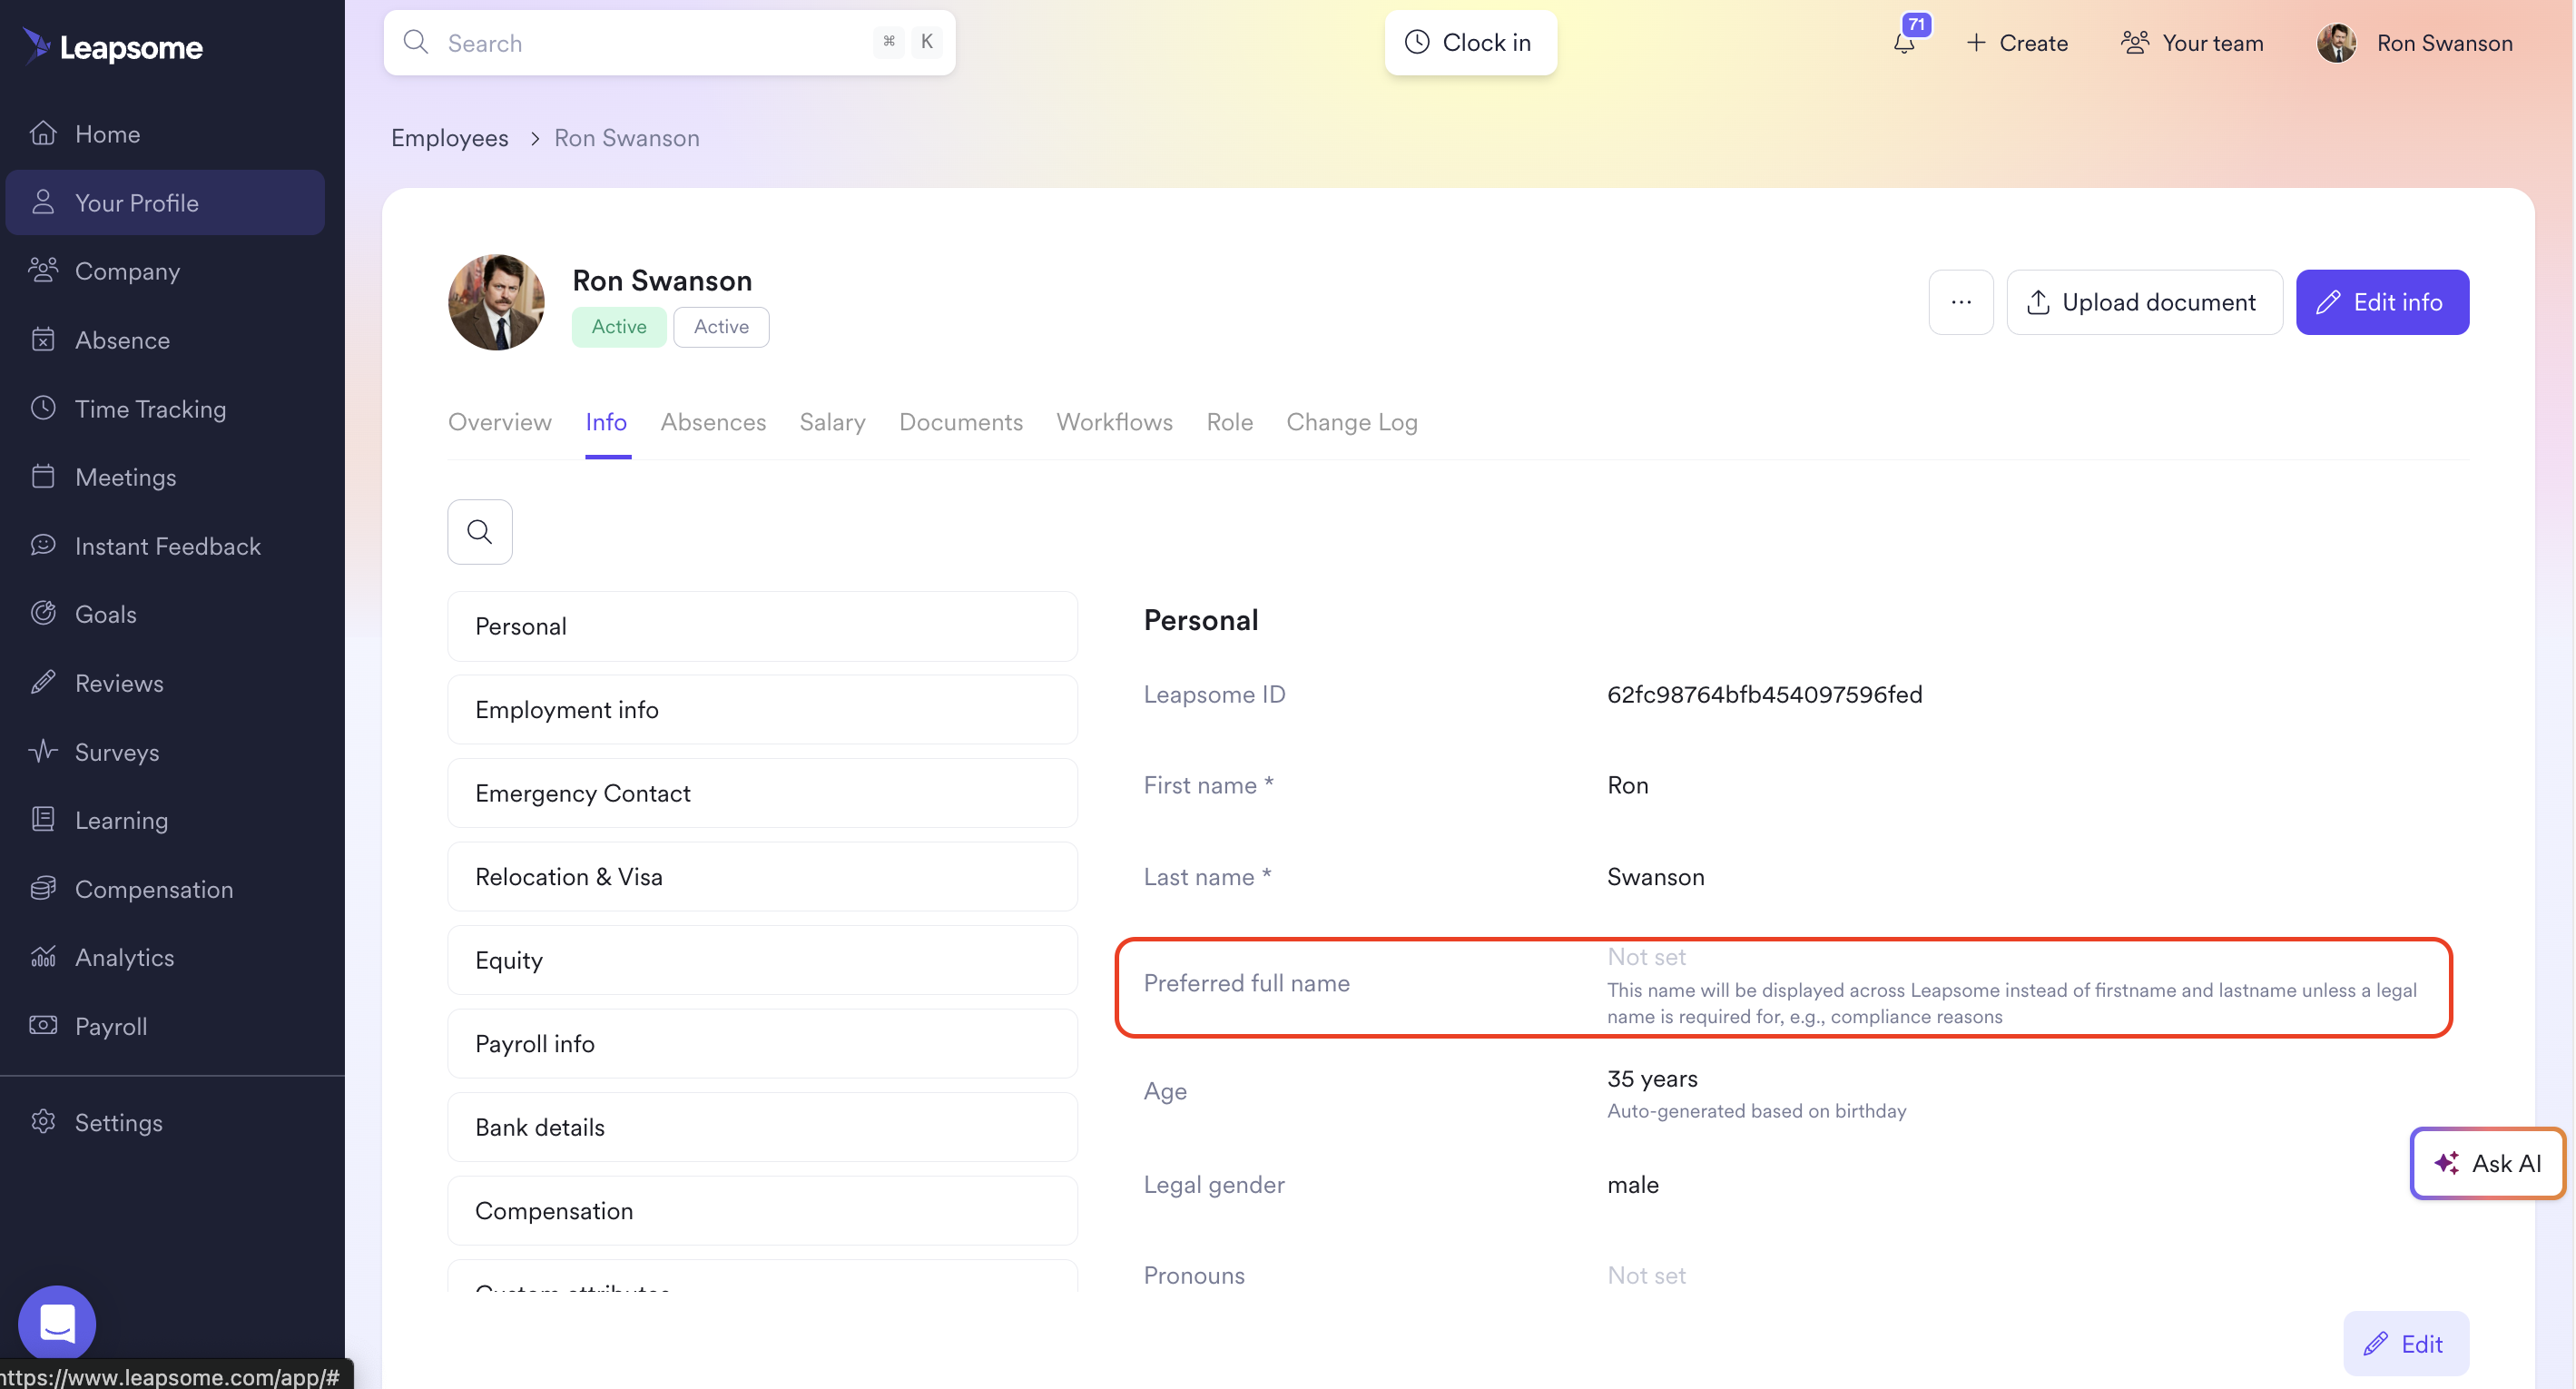Select Emergency Contact section
Image resolution: width=2576 pixels, height=1389 pixels.
click(x=762, y=793)
